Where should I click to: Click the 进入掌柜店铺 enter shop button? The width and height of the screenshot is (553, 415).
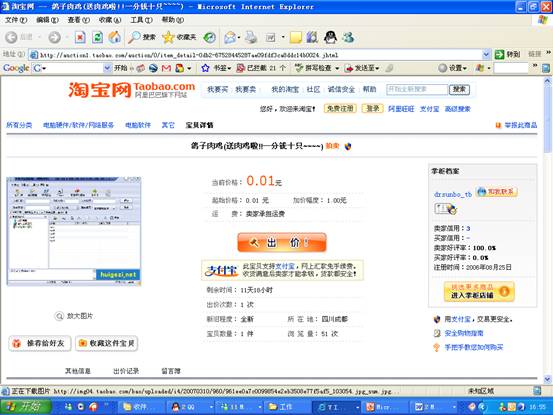tap(479, 292)
